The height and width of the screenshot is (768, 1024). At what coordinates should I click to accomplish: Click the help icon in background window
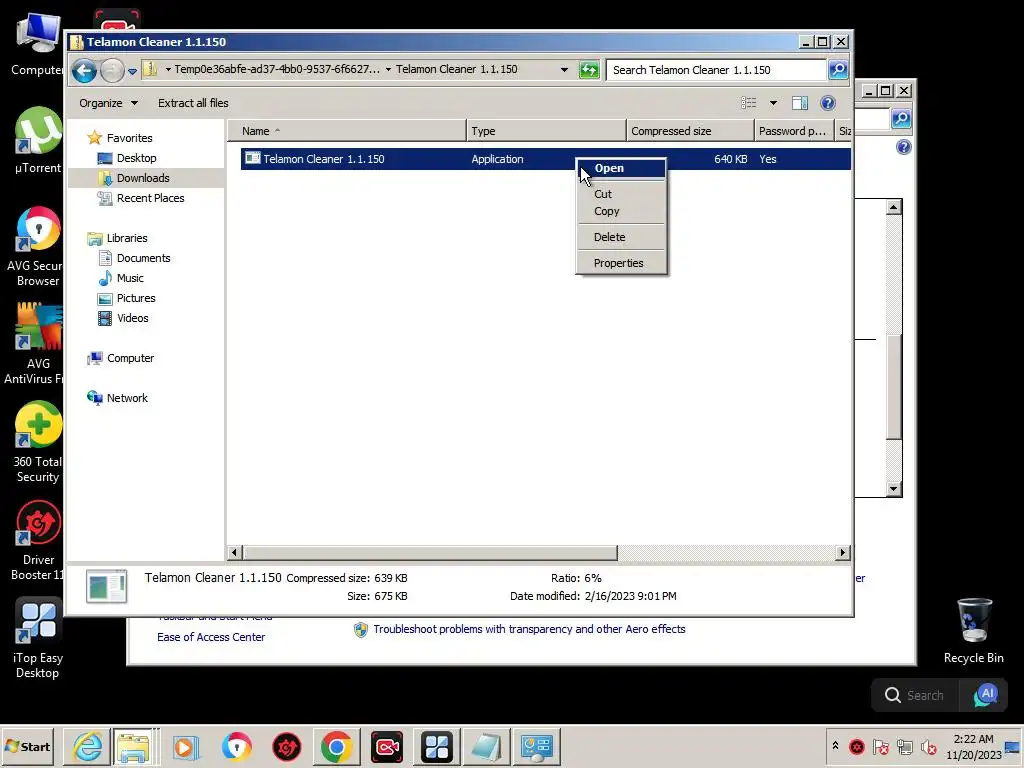click(x=903, y=147)
